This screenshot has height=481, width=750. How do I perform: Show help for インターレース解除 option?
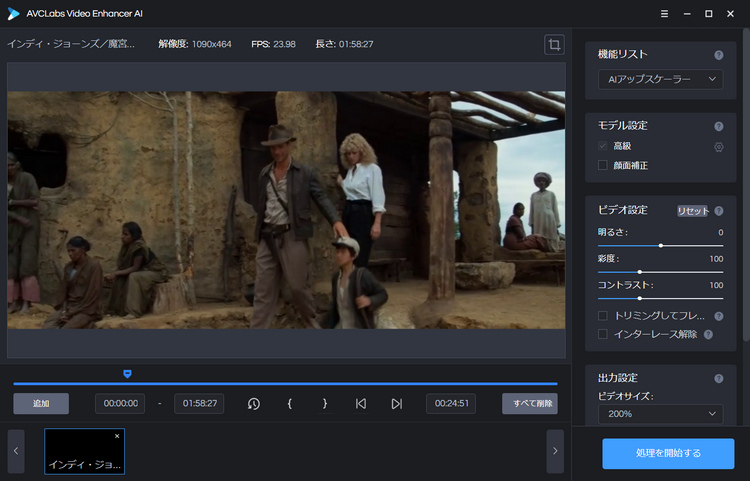(708, 335)
